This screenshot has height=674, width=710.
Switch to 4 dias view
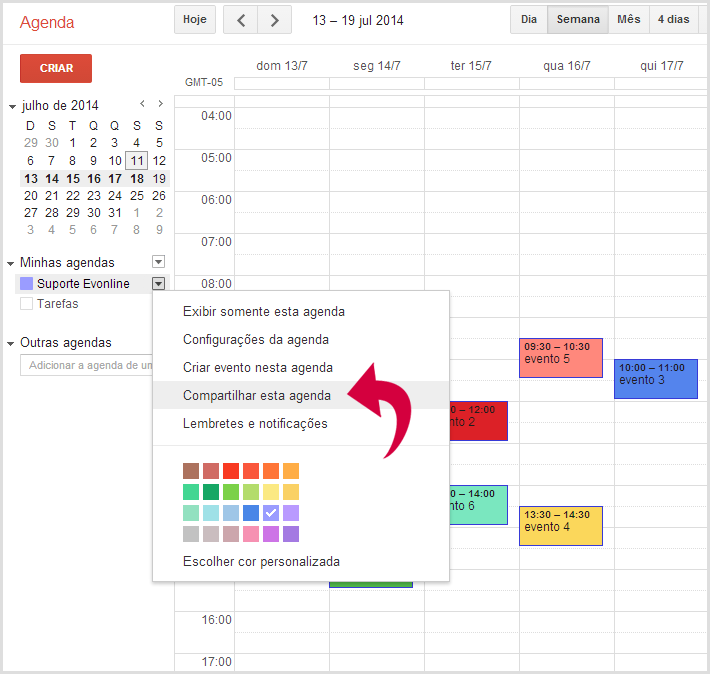[673, 19]
